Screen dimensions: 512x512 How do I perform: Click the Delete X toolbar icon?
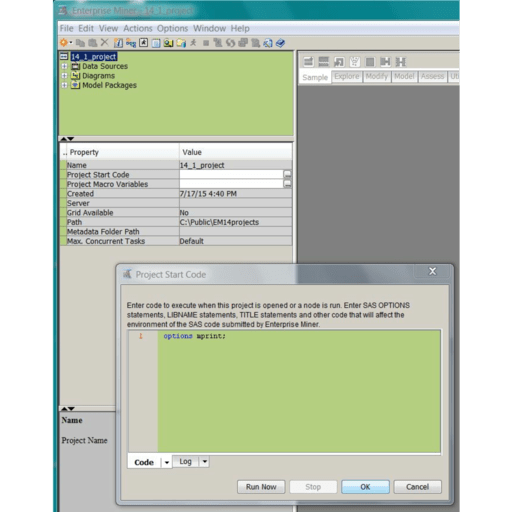tap(105, 42)
